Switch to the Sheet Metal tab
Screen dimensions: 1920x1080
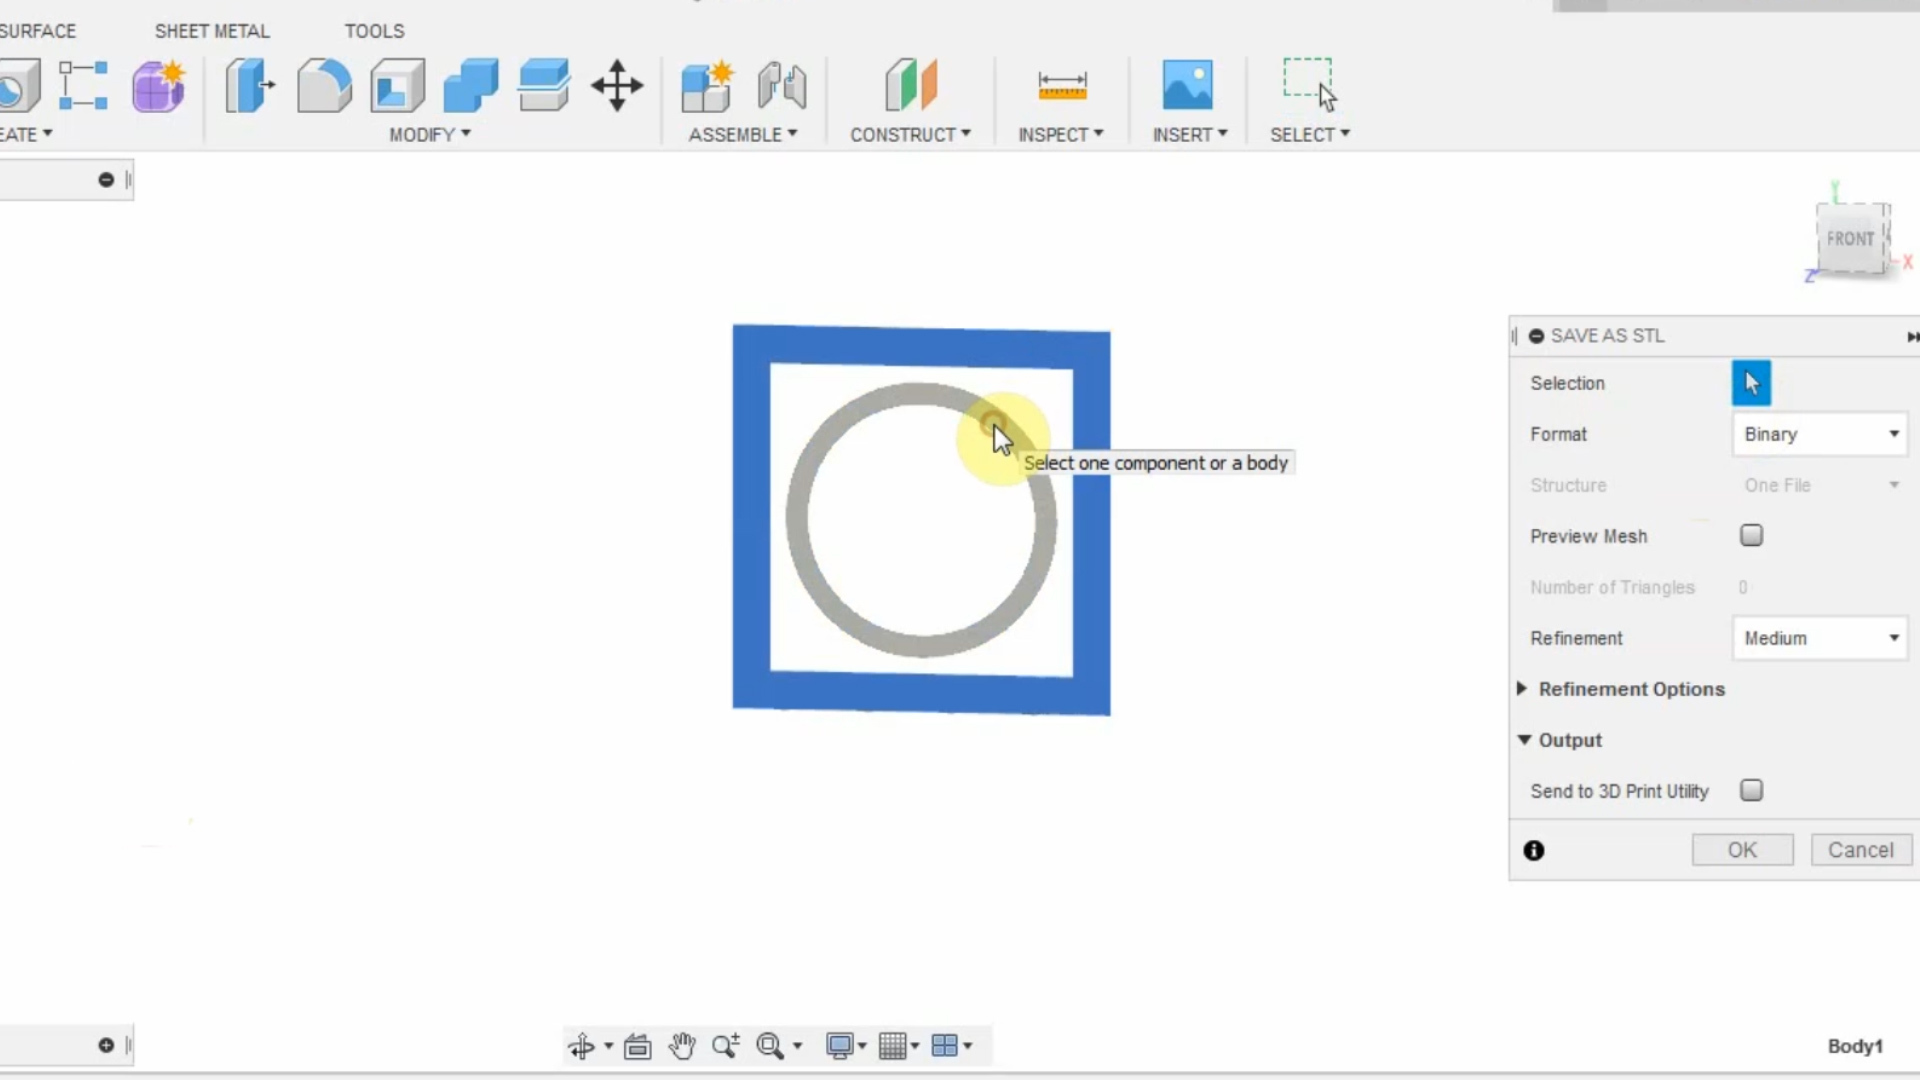211,31
